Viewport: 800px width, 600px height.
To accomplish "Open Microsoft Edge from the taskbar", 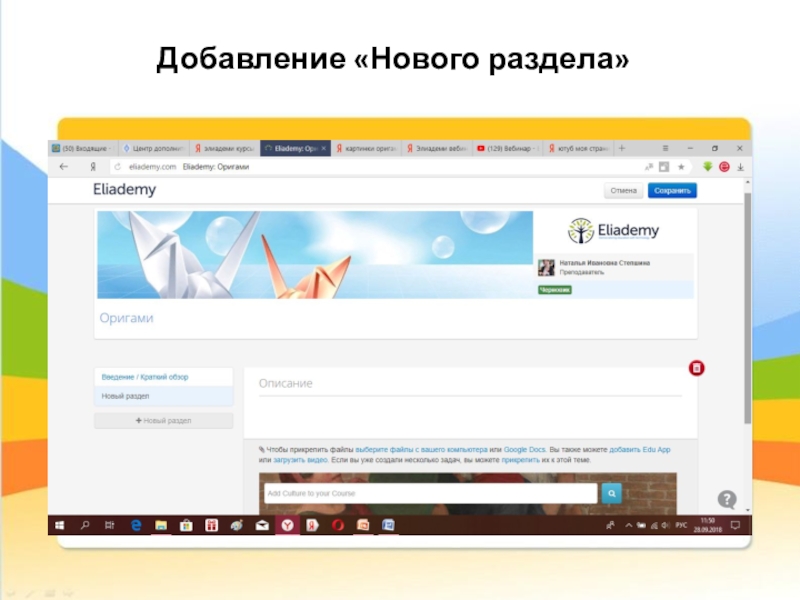I will (135, 525).
